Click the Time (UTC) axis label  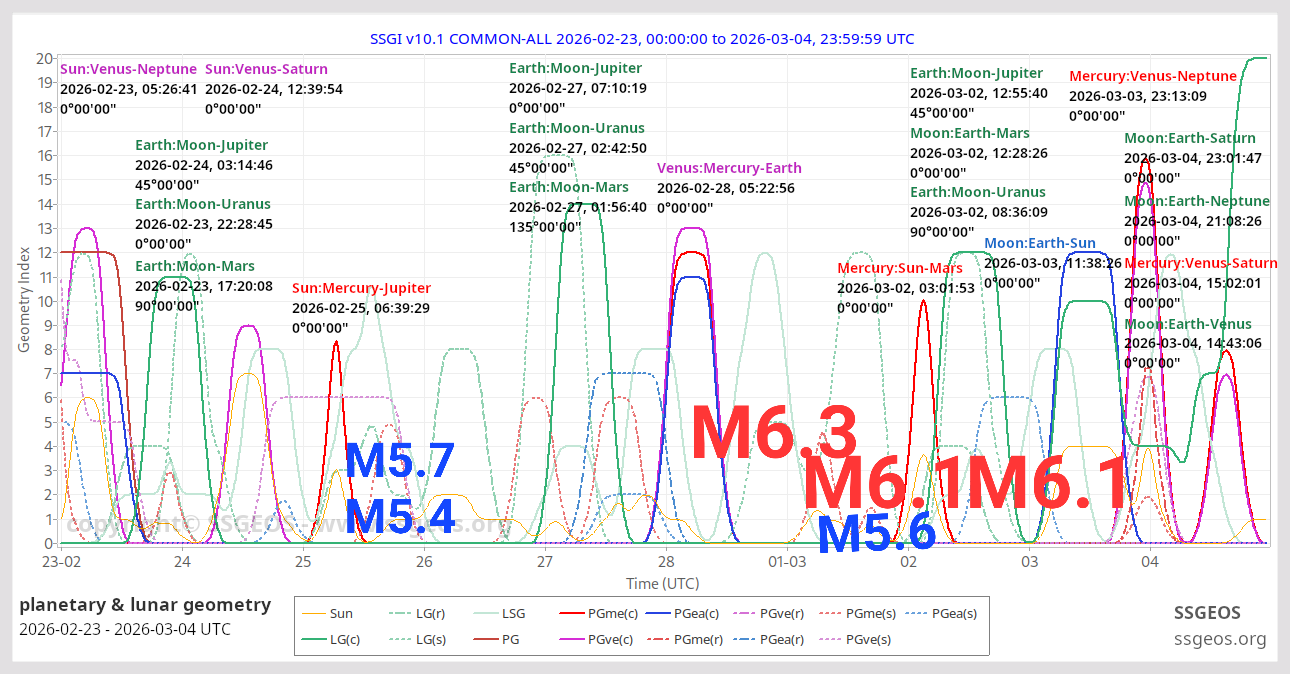click(661, 583)
